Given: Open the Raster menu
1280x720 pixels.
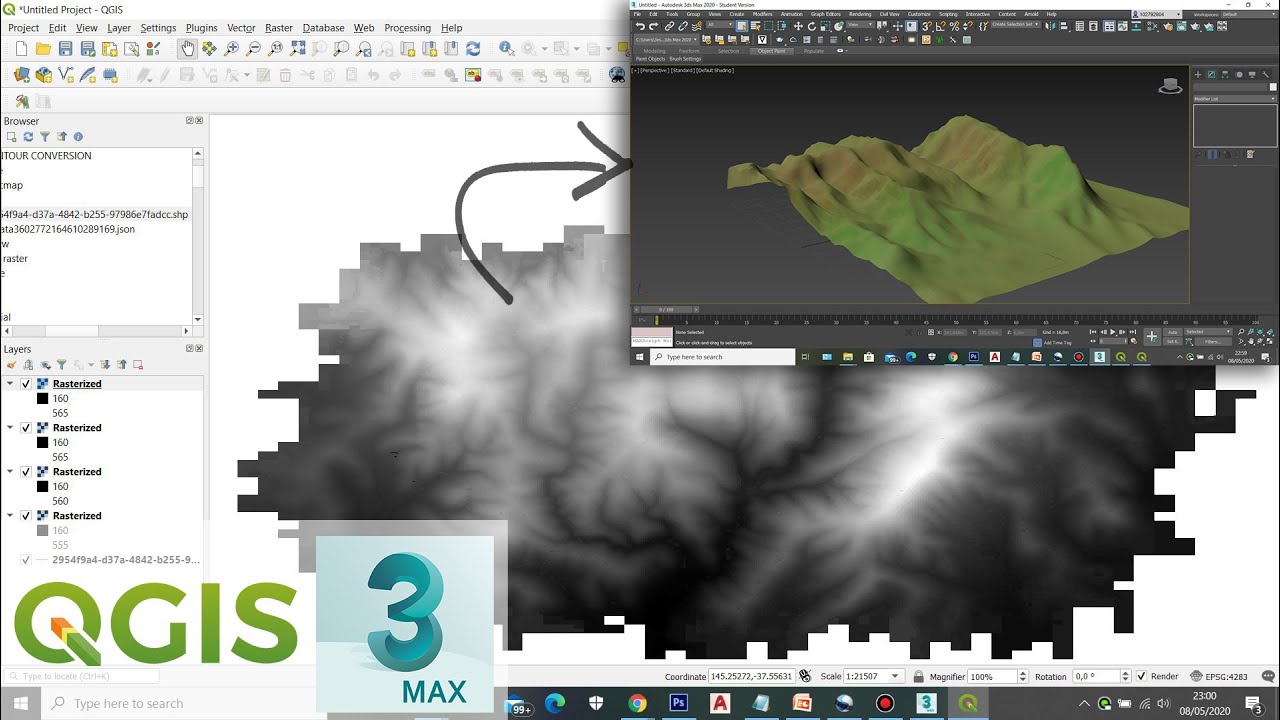Looking at the screenshot, I should [x=279, y=28].
